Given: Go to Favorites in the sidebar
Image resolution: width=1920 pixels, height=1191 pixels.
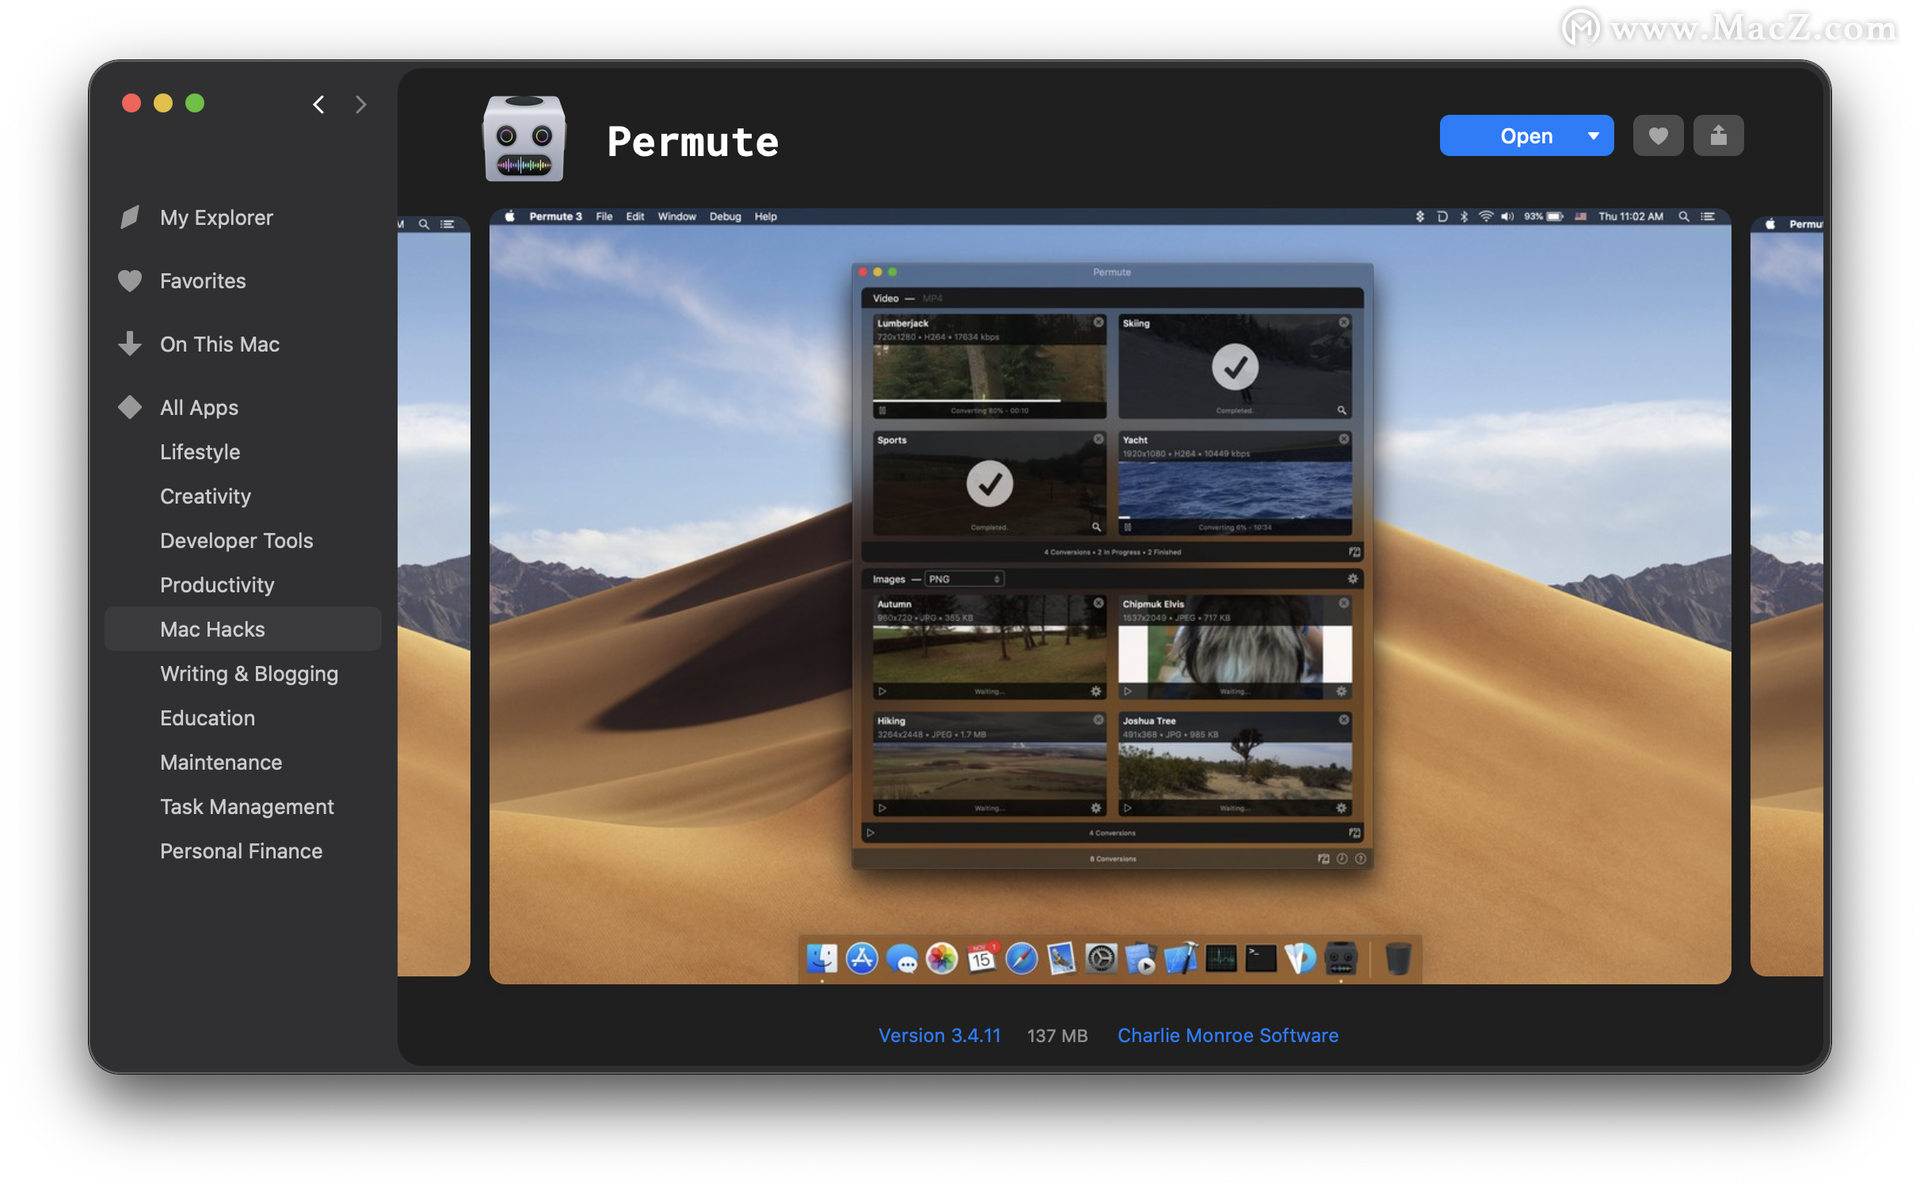Looking at the screenshot, I should (203, 281).
